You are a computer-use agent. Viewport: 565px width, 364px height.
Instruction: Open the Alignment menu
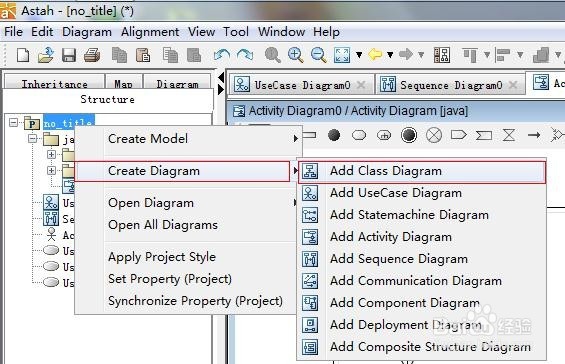[150, 32]
